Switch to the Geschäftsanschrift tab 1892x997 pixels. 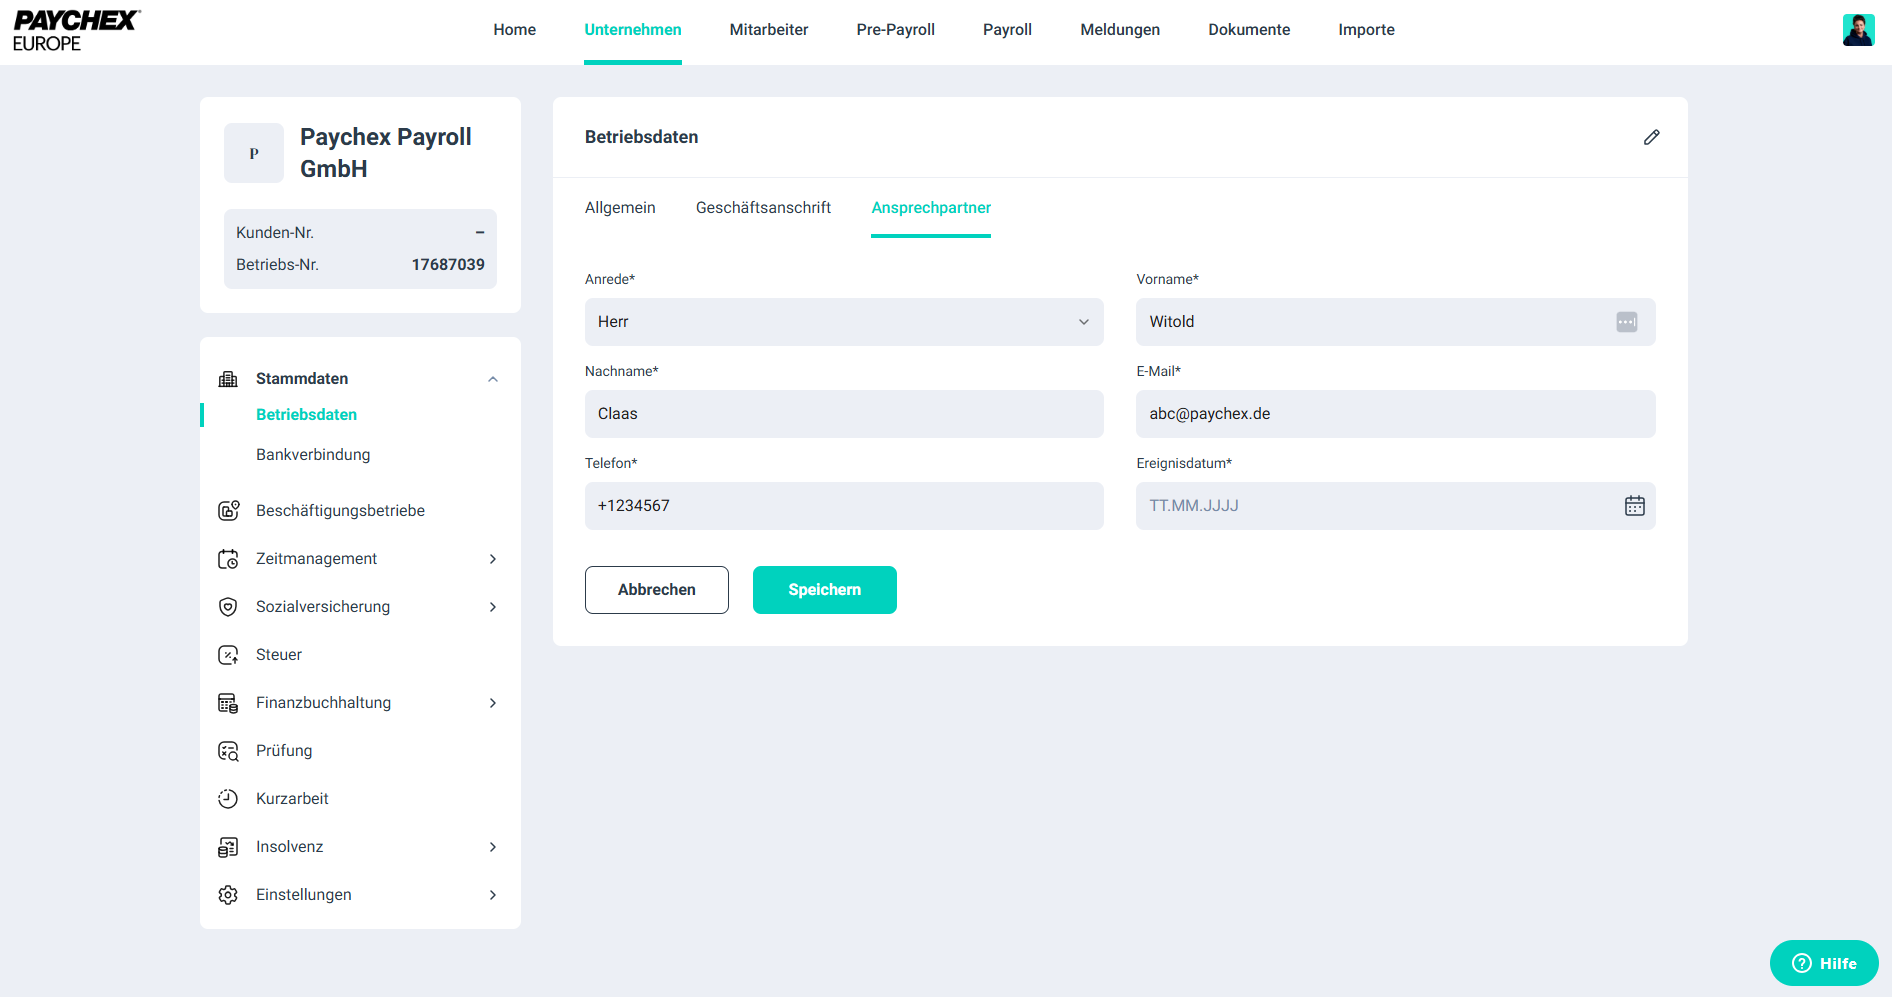click(x=763, y=208)
